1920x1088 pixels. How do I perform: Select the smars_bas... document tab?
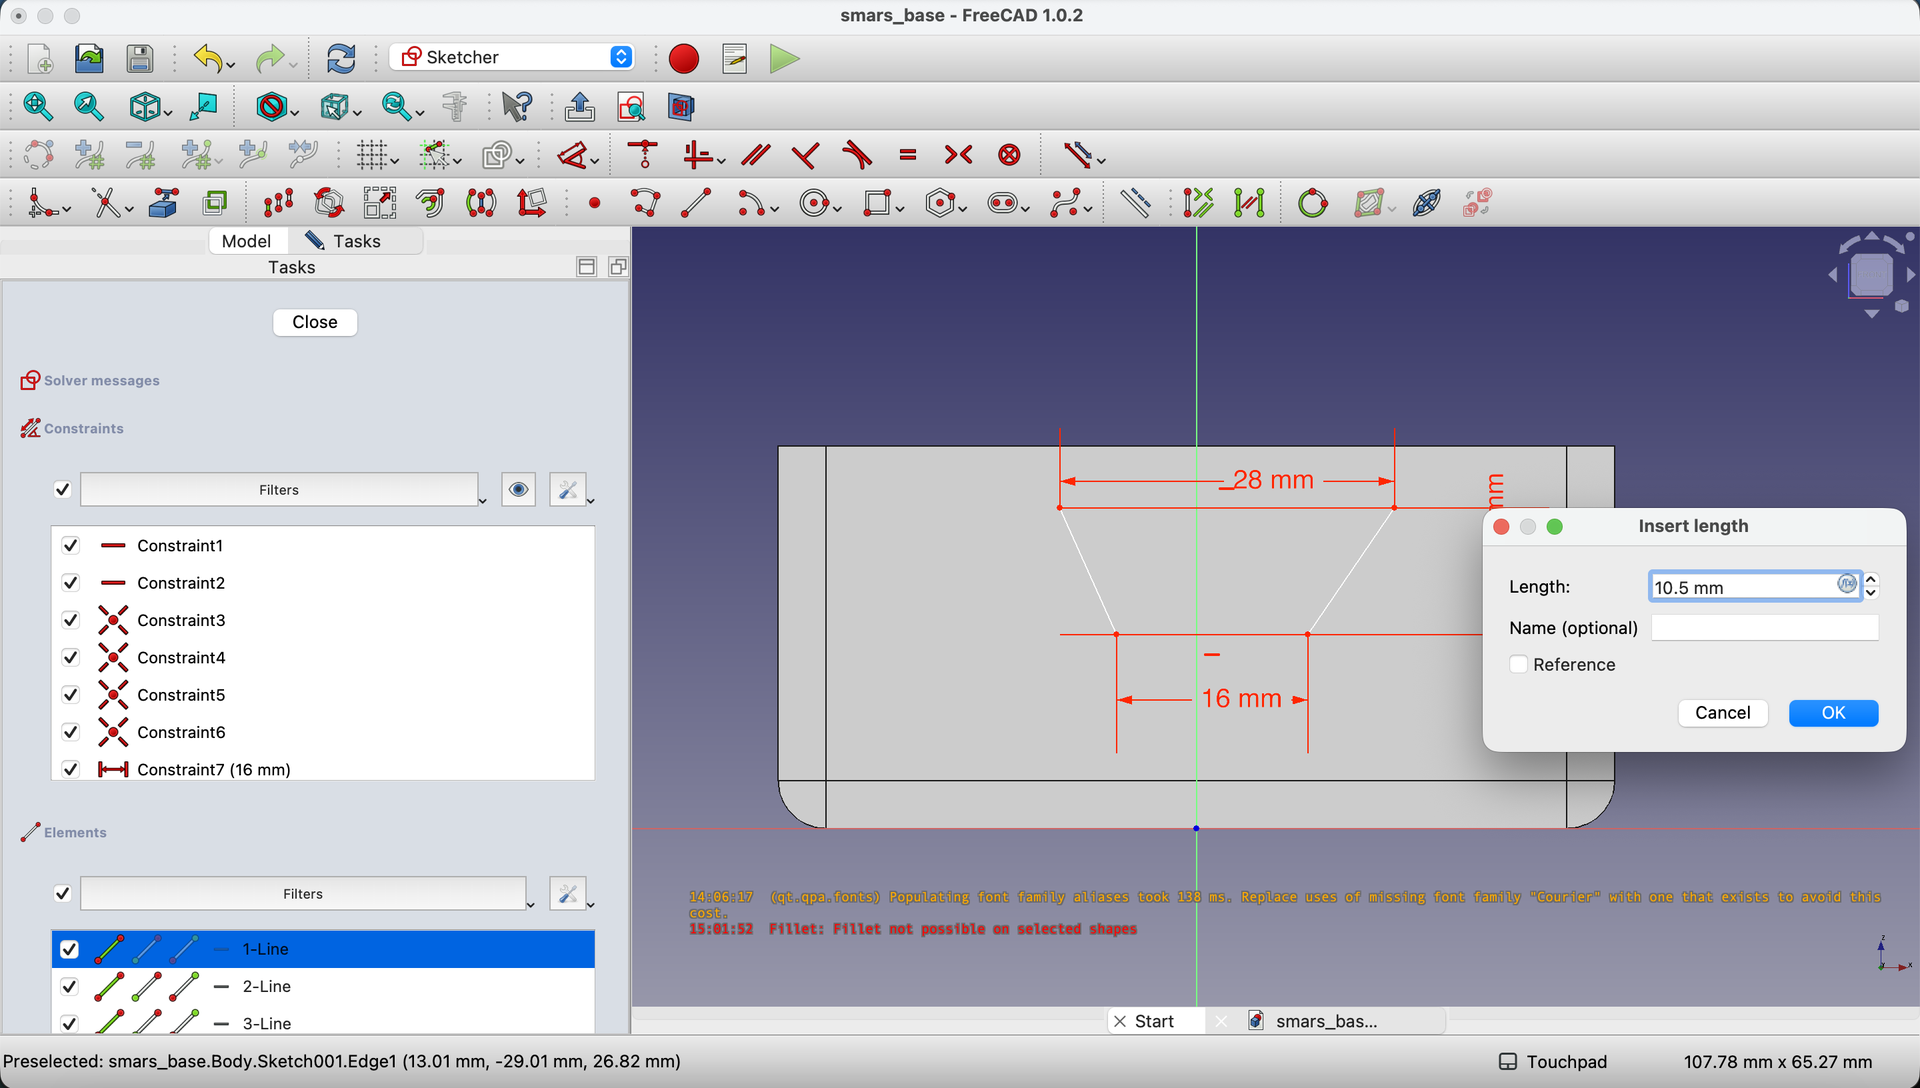point(1326,1021)
